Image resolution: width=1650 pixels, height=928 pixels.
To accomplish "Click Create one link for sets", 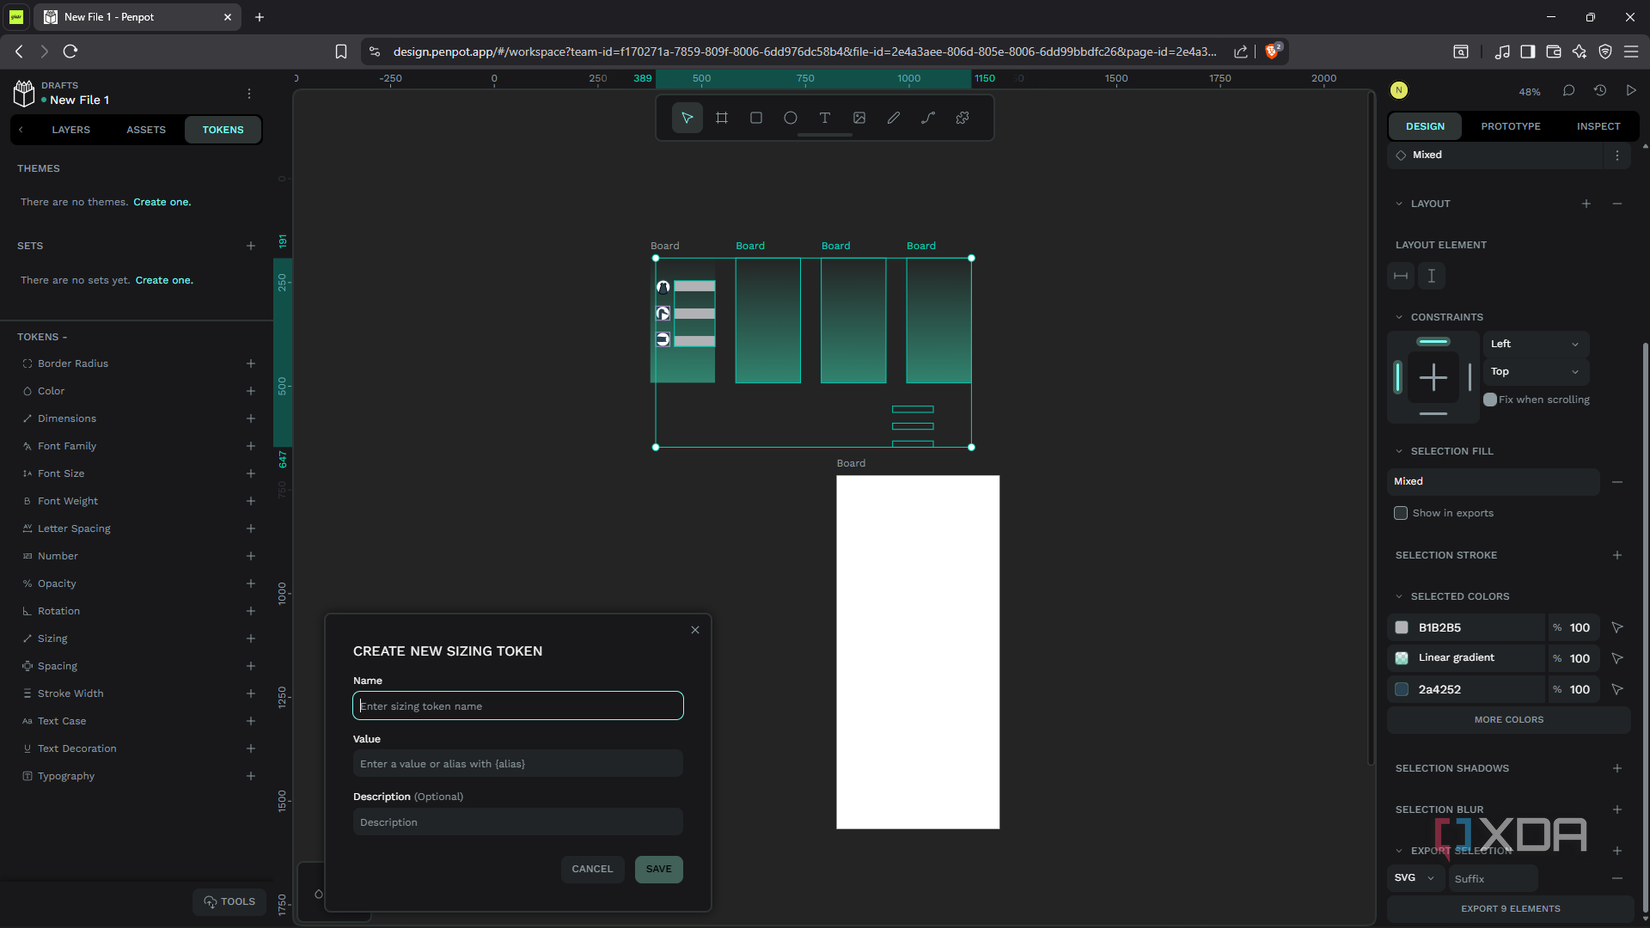I will [x=164, y=280].
